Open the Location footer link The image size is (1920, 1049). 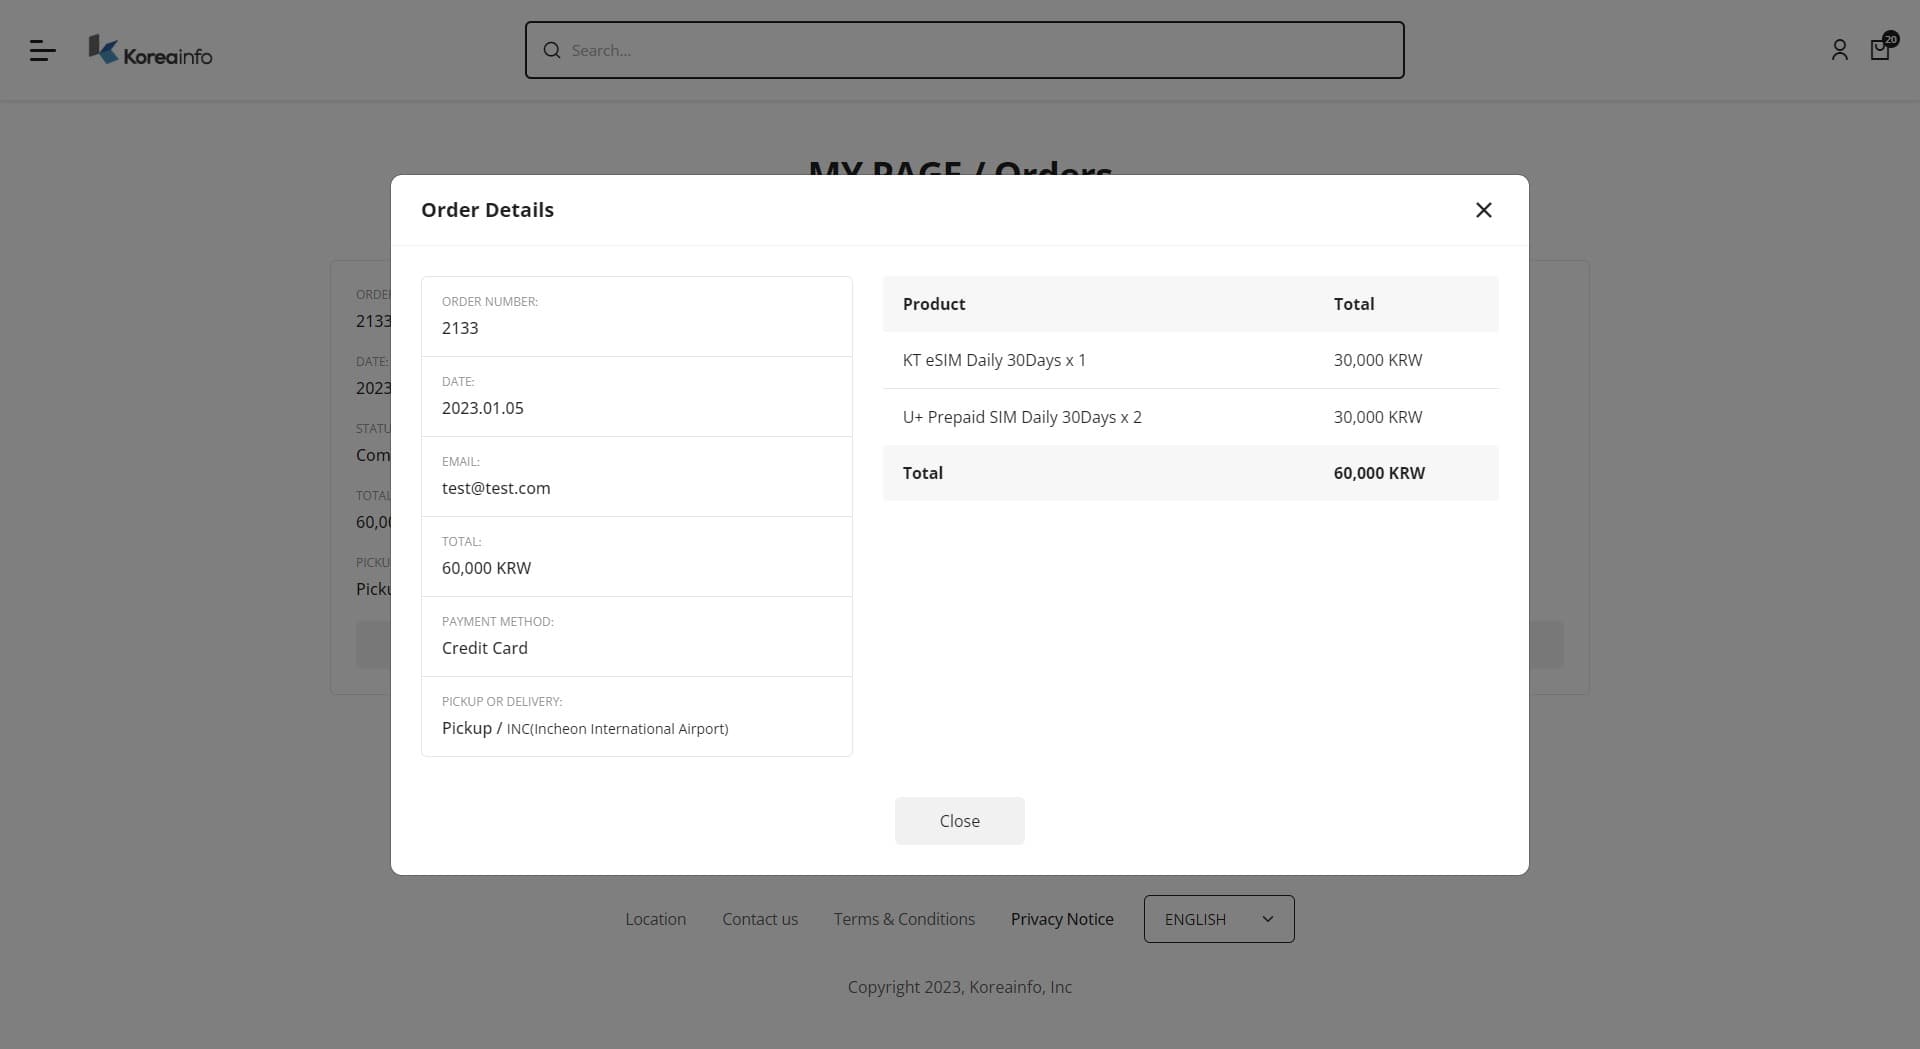coord(655,919)
